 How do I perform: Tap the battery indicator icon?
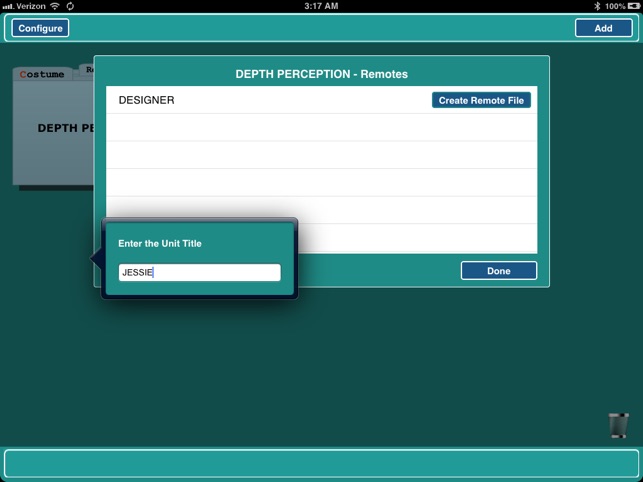634,6
